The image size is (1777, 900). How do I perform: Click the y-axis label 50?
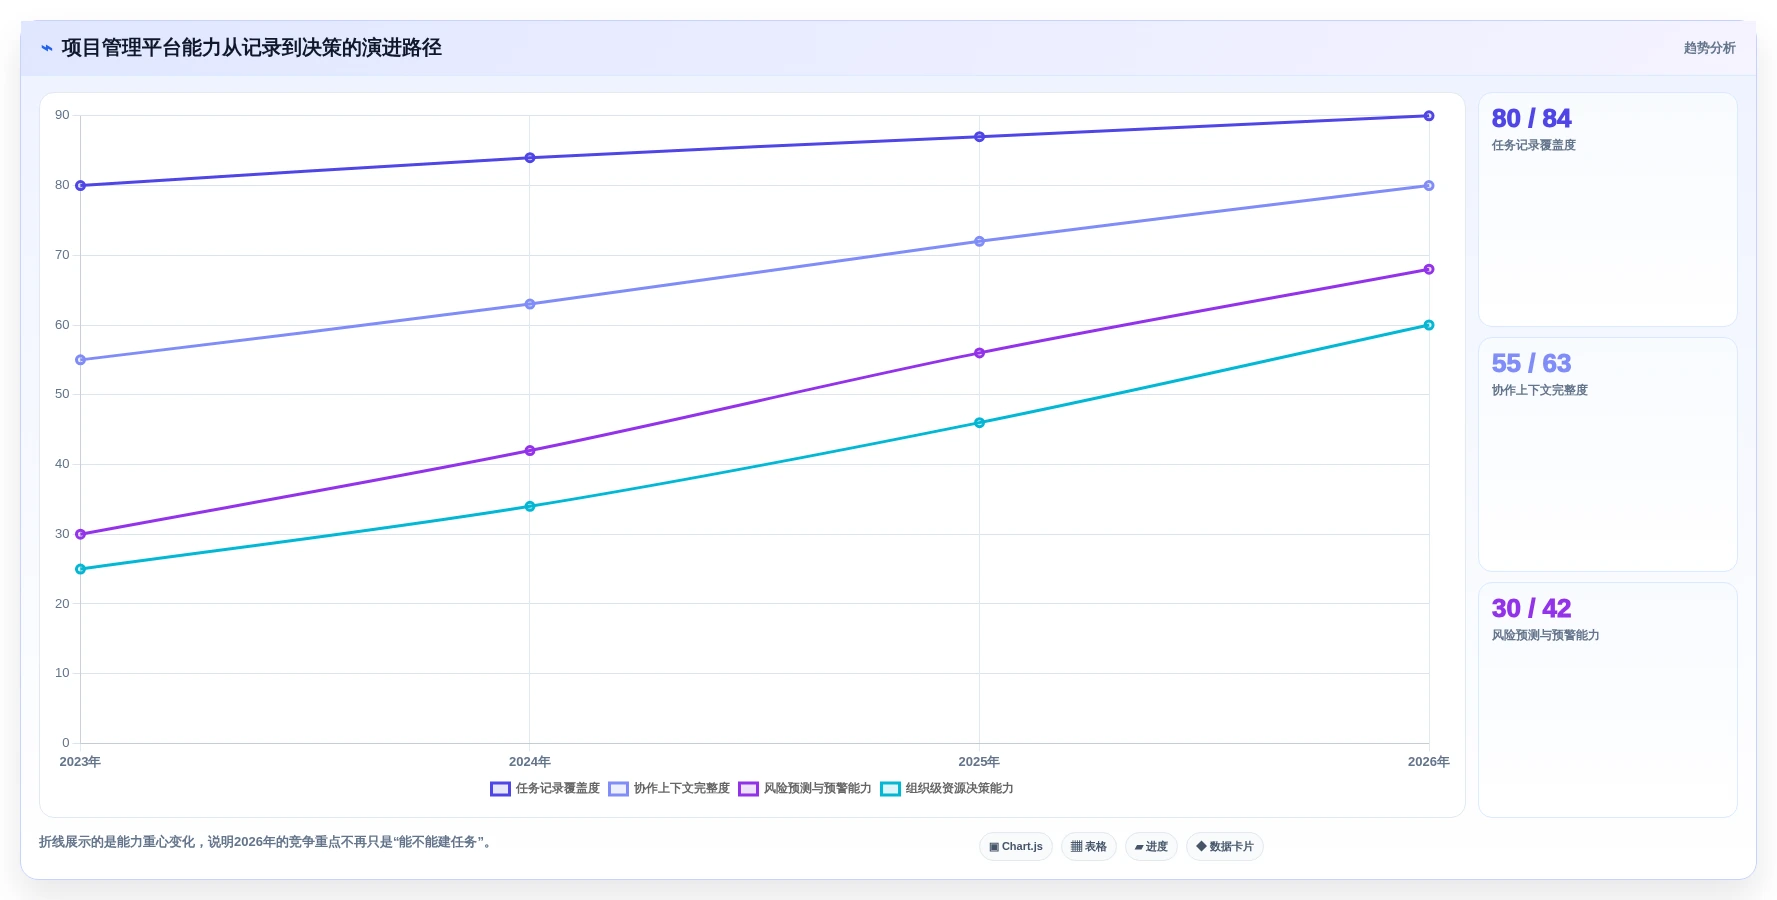point(62,394)
